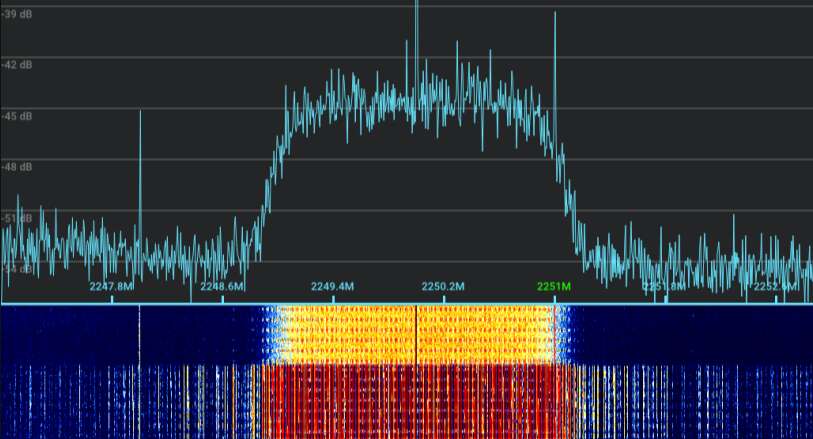The image size is (813, 439).
Task: Click the 2251.8M frequency axis label
Action: pos(664,286)
